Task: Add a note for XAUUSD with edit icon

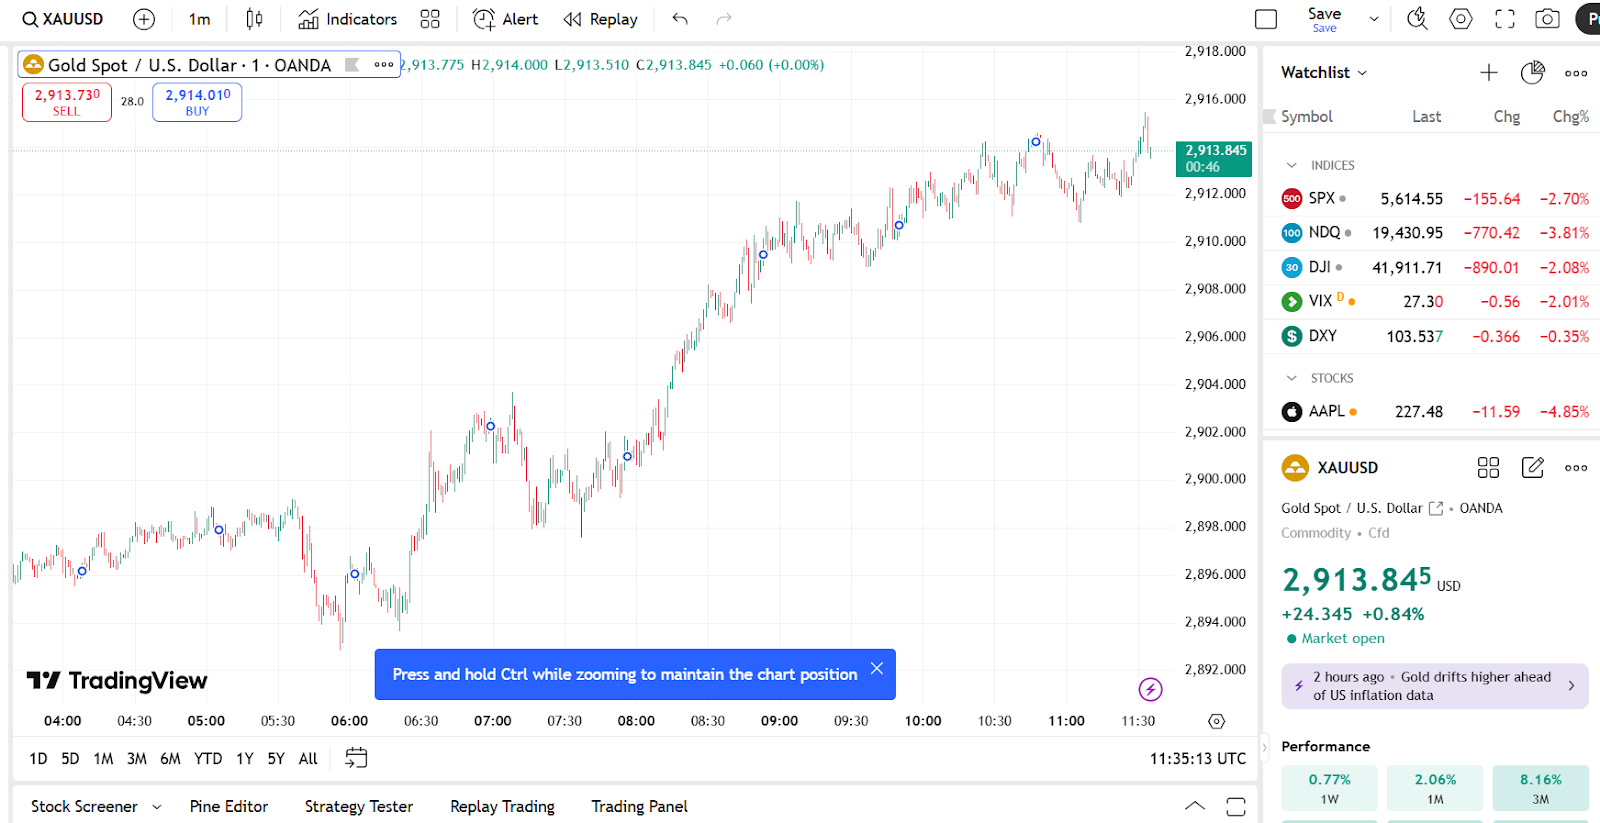Action: [1532, 467]
